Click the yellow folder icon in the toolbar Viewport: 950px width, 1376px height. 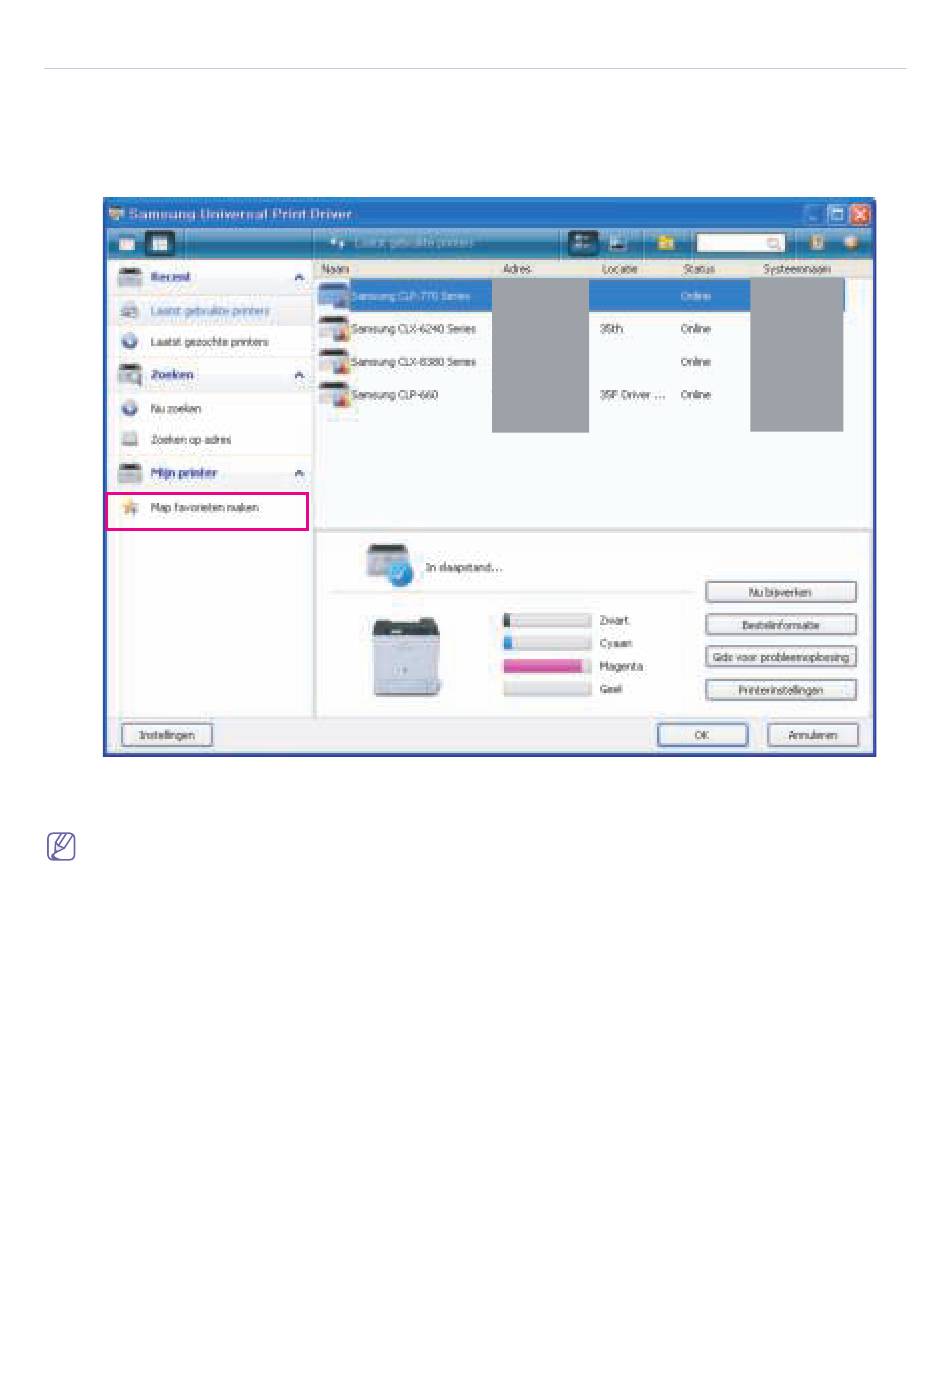(x=666, y=242)
